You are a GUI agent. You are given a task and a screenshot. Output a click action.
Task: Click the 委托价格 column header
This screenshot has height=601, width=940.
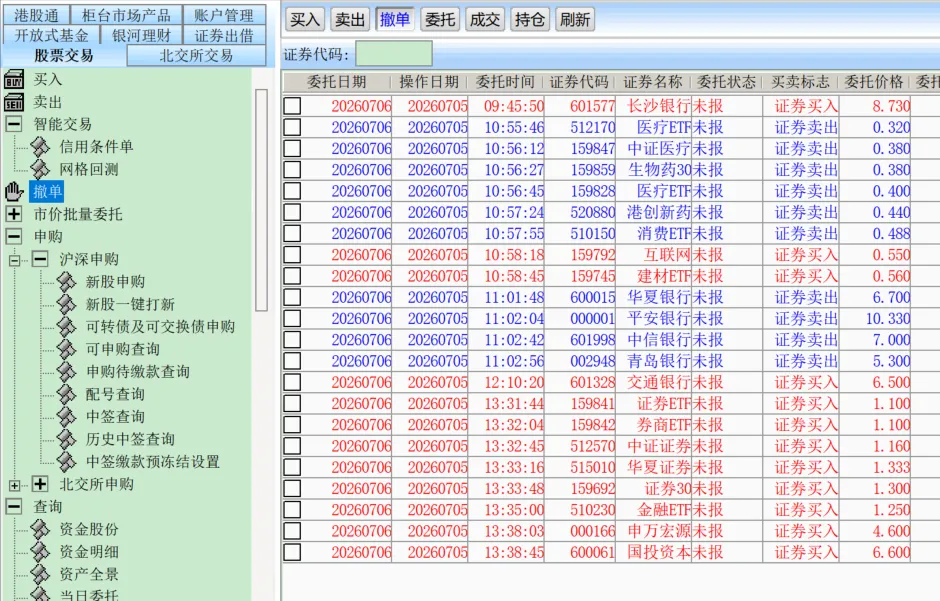tap(873, 82)
